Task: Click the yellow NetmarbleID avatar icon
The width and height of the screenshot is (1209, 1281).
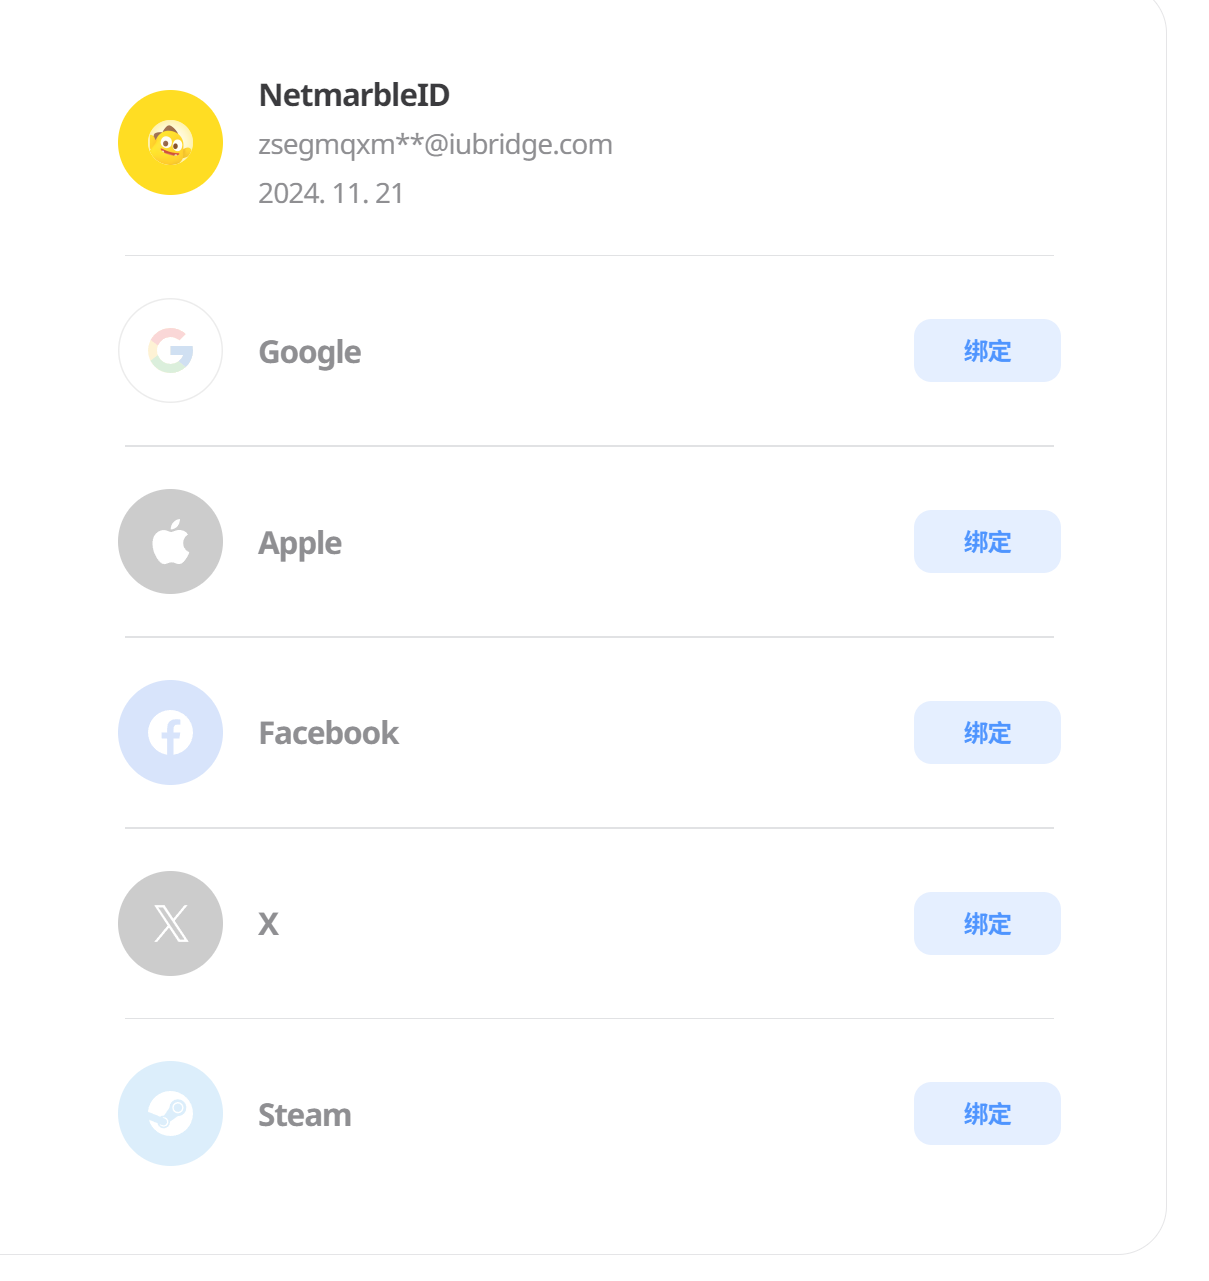Action: click(x=170, y=143)
